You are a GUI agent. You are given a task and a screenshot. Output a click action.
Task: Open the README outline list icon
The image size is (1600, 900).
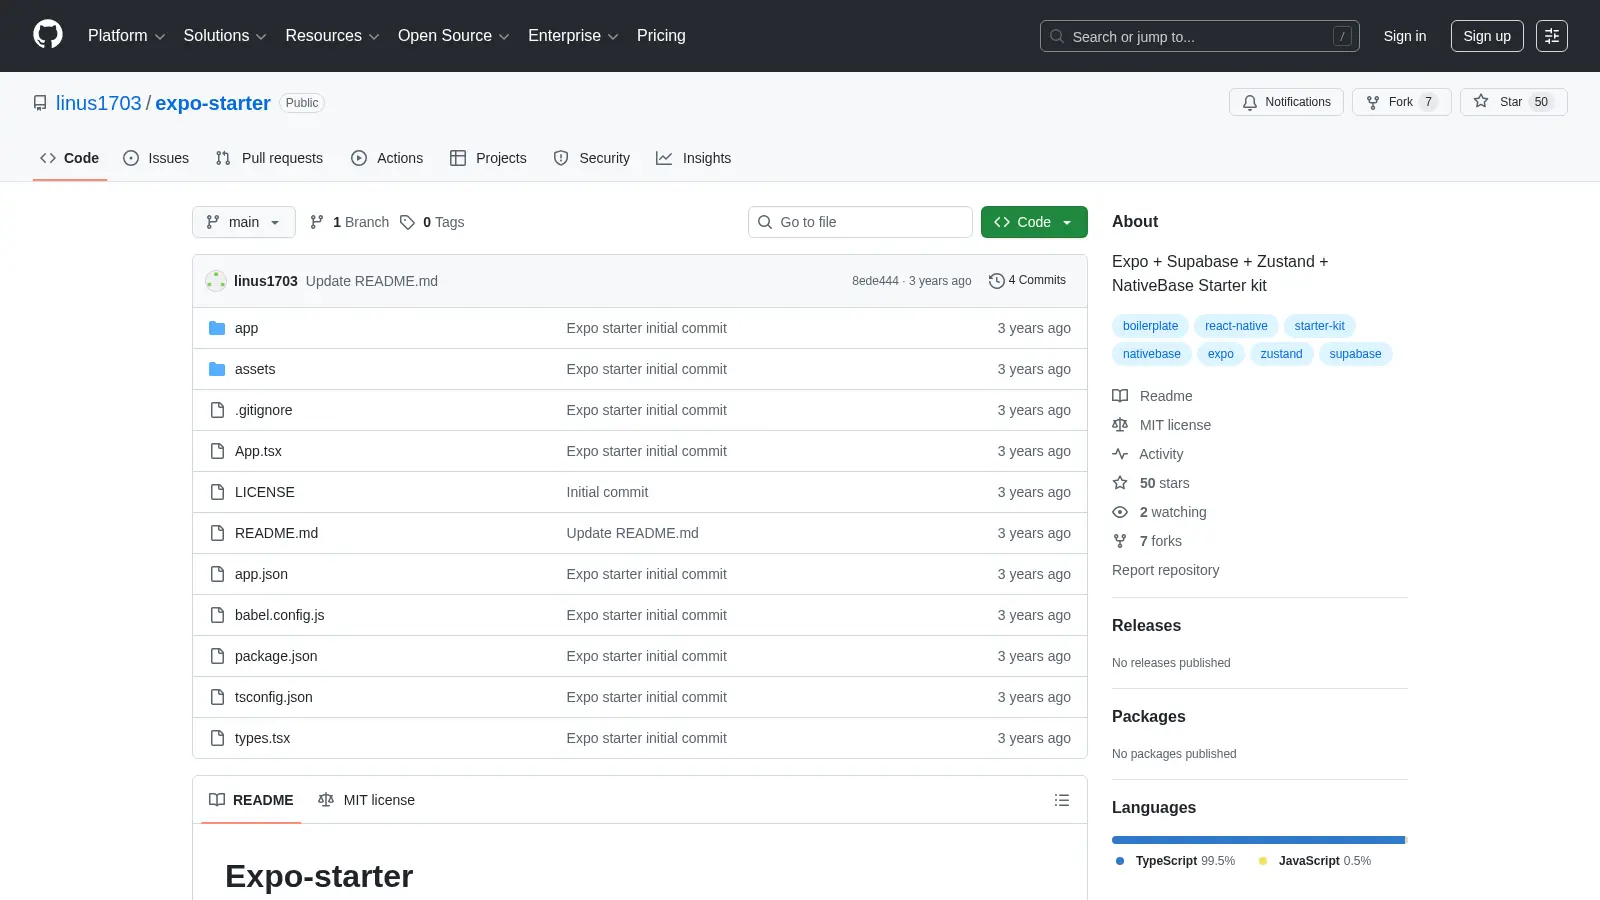1062,800
